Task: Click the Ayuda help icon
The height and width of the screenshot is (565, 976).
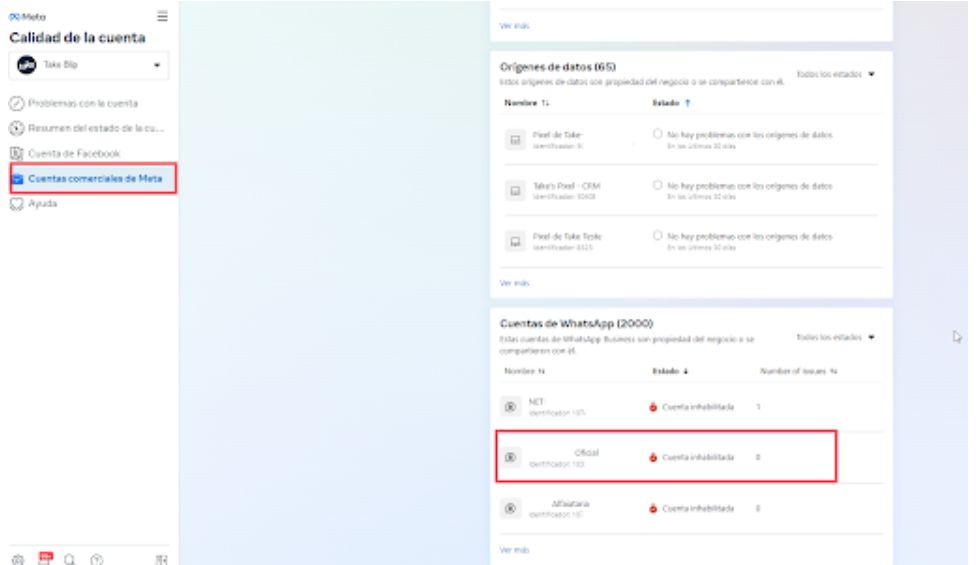Action: click(x=17, y=204)
